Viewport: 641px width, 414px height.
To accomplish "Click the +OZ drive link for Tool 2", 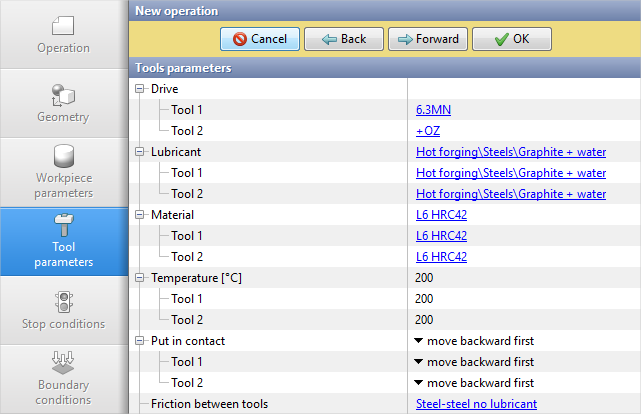I will click(x=428, y=131).
